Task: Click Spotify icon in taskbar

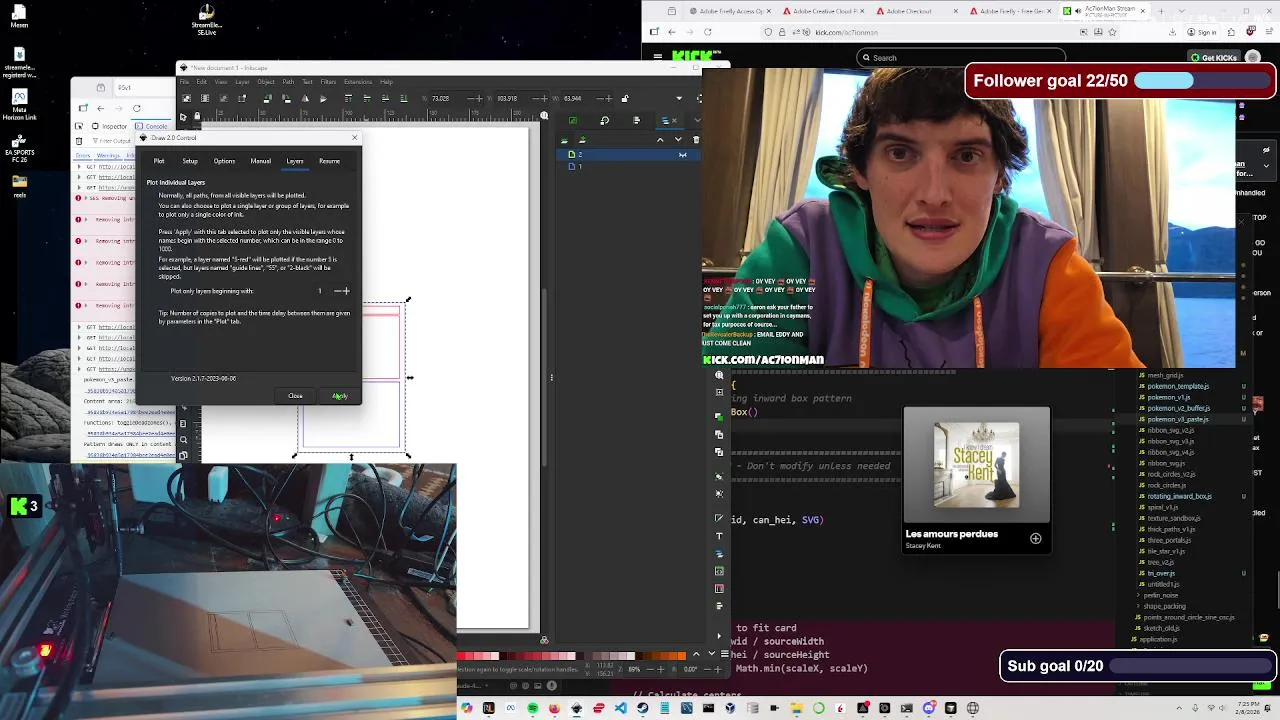Action: pyautogui.click(x=532, y=708)
